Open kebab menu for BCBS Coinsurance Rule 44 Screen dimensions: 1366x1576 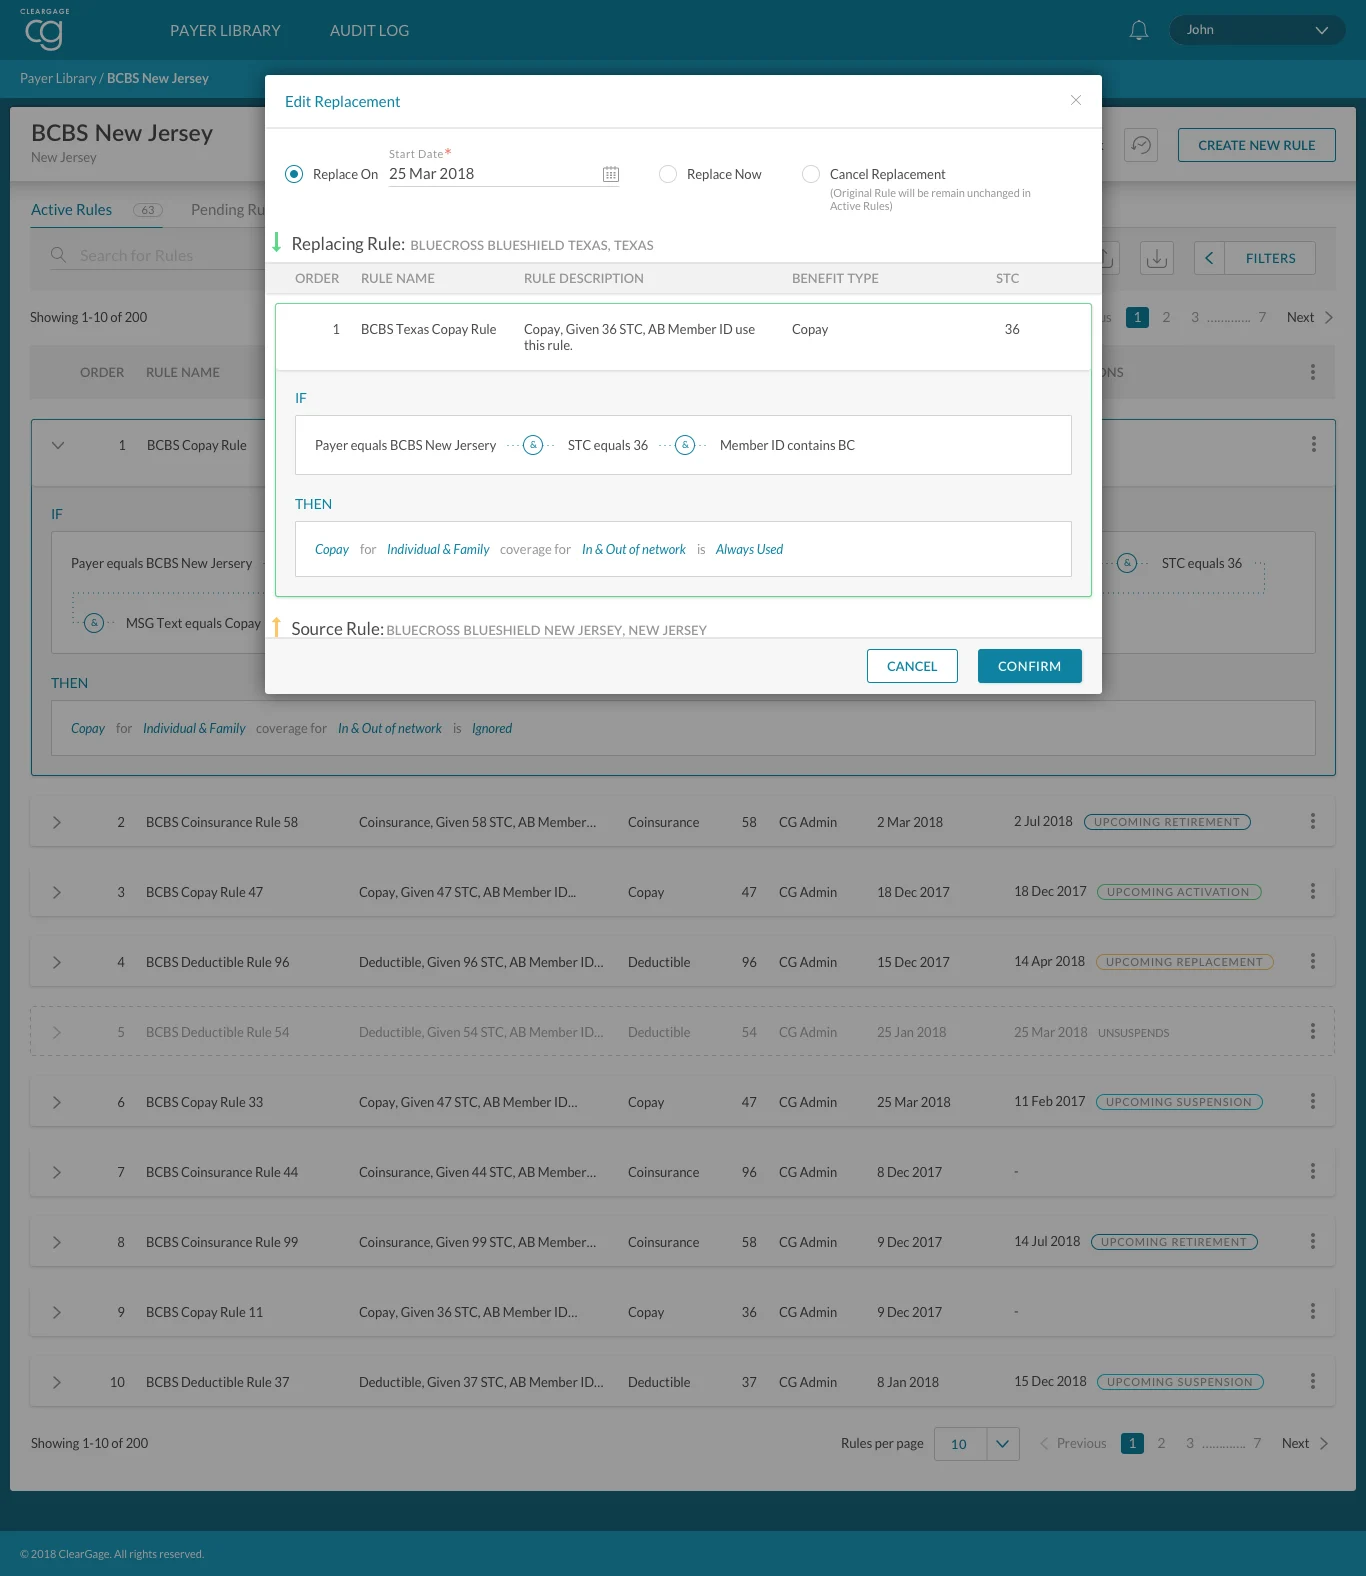click(1313, 1171)
